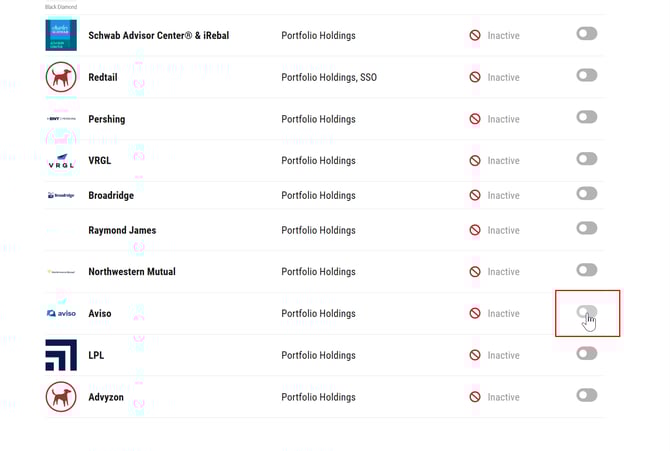Click the Pershing logo icon
This screenshot has height=451, width=670.
(61, 118)
